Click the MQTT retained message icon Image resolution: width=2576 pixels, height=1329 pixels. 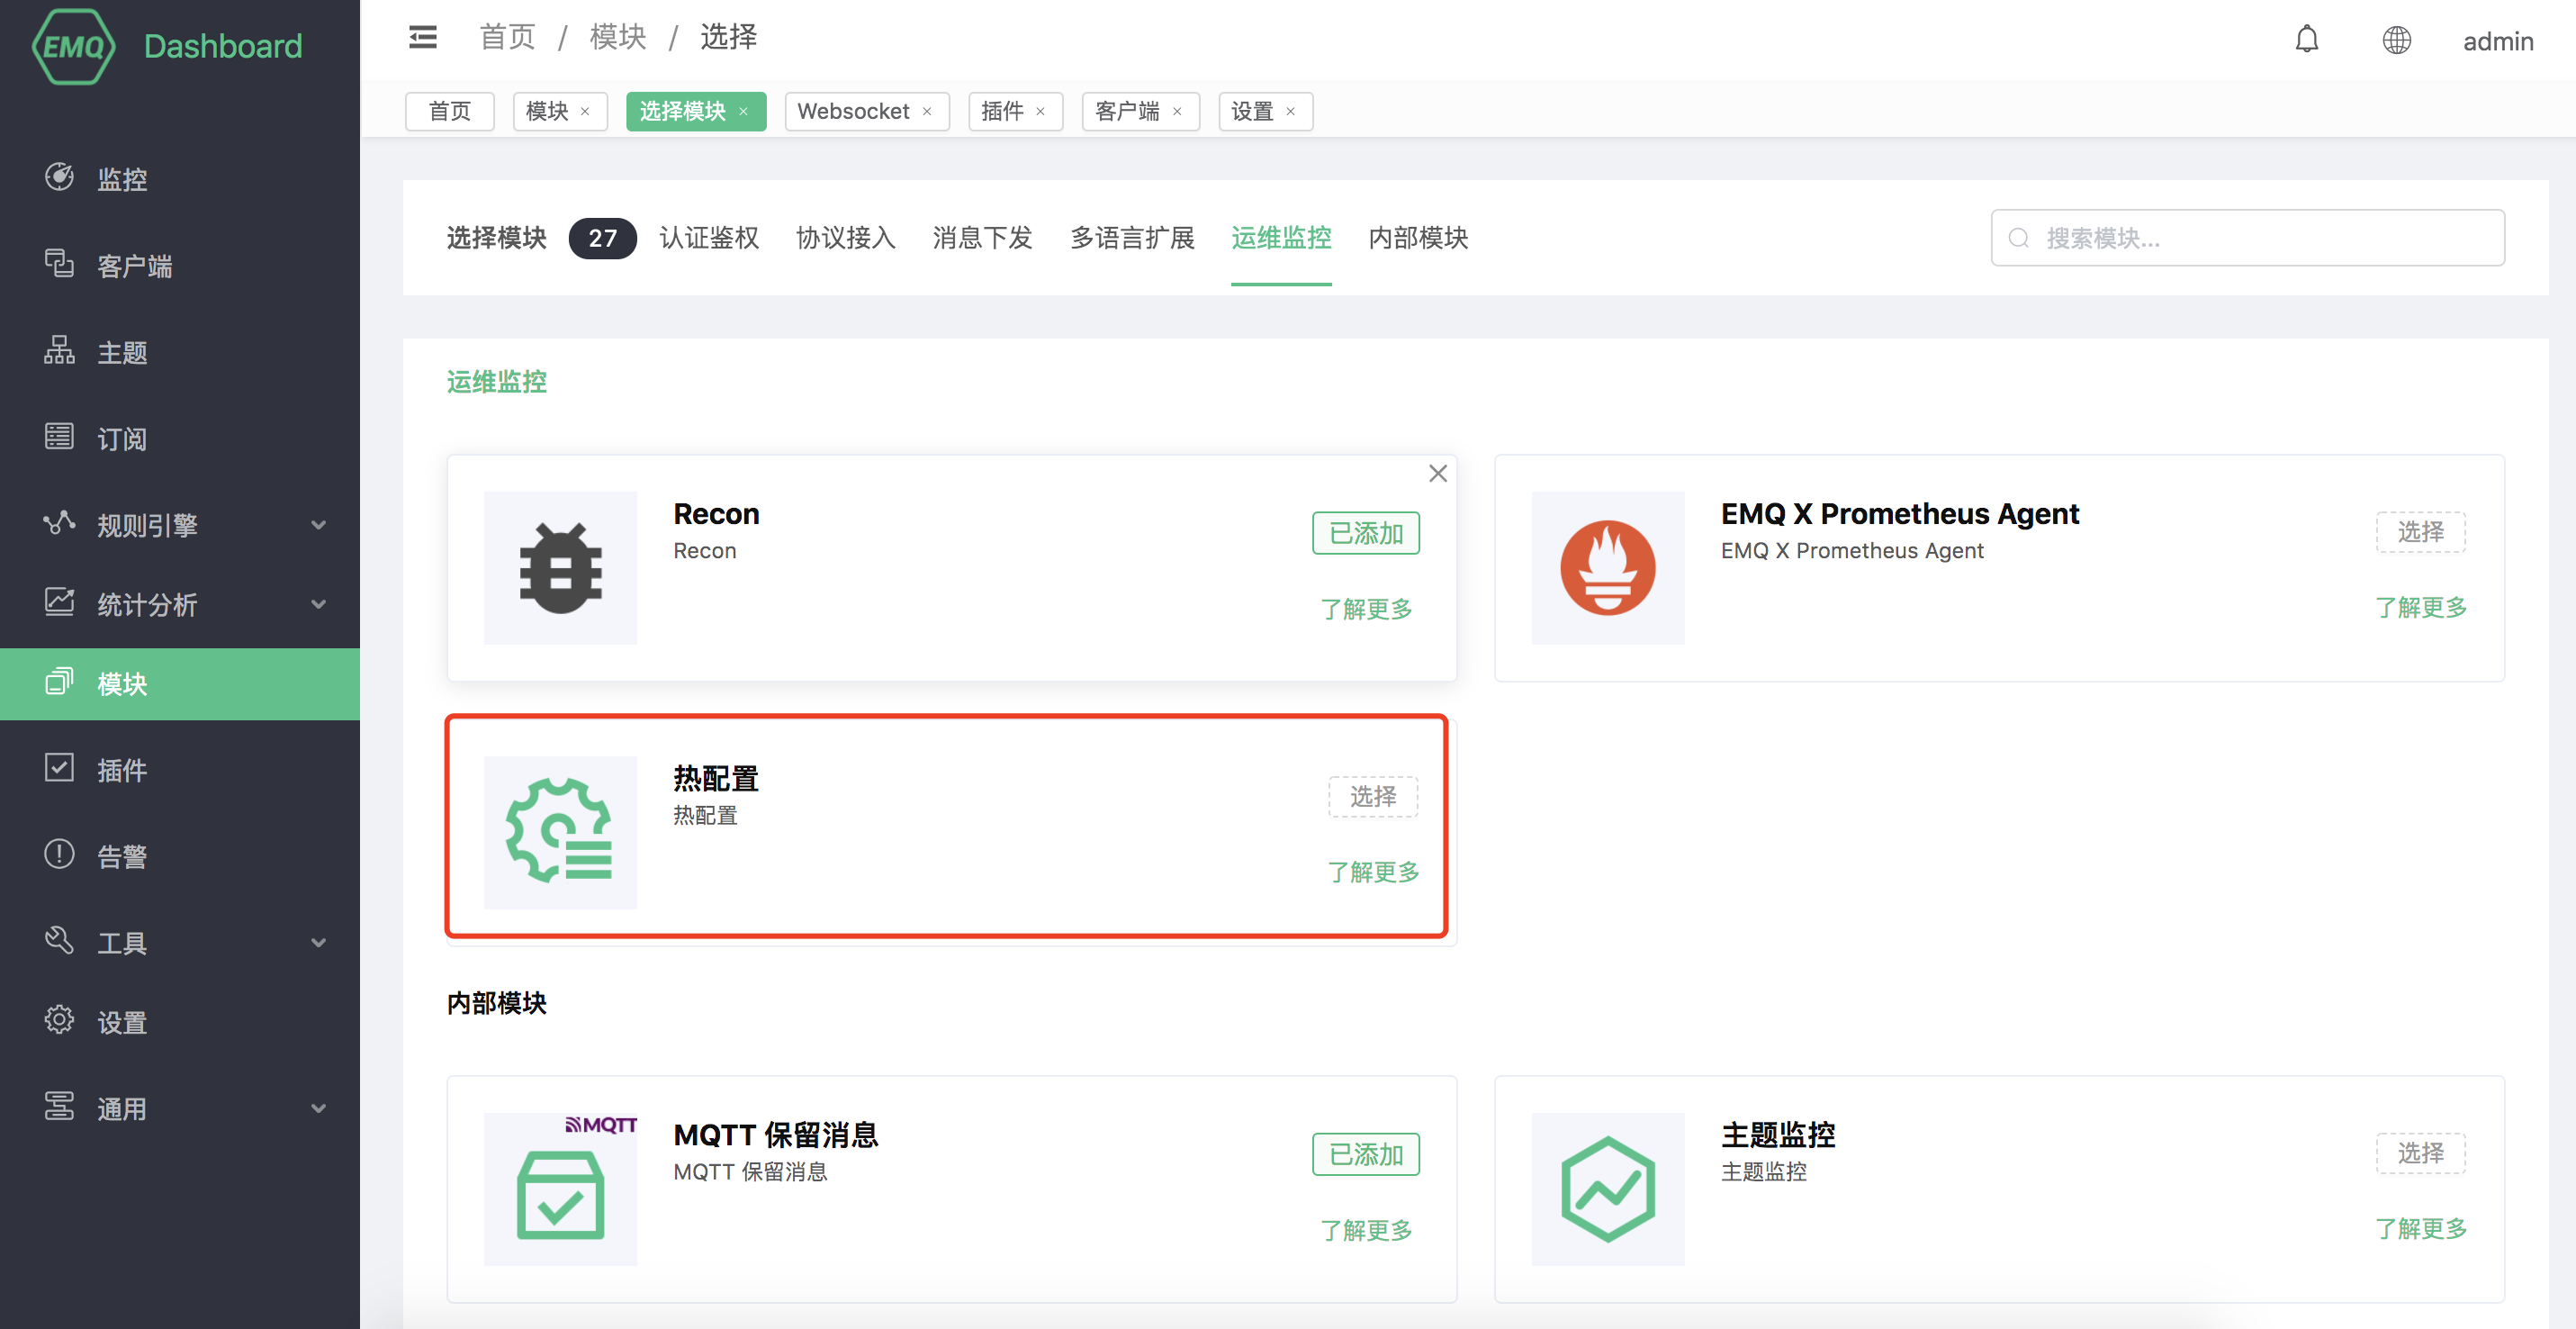pos(560,1189)
